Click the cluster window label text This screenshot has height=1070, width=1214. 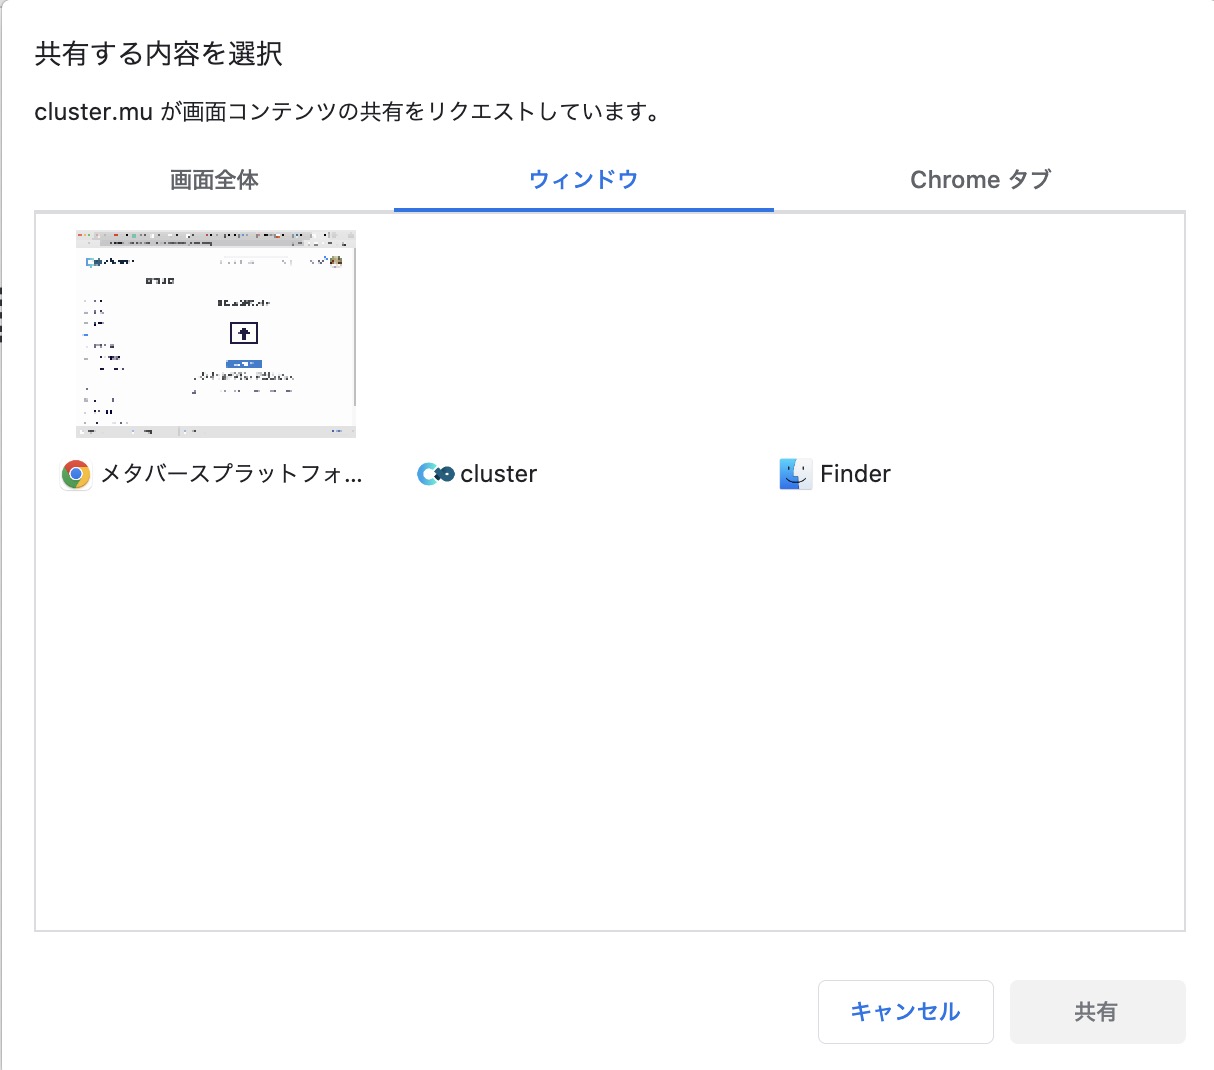click(x=498, y=473)
